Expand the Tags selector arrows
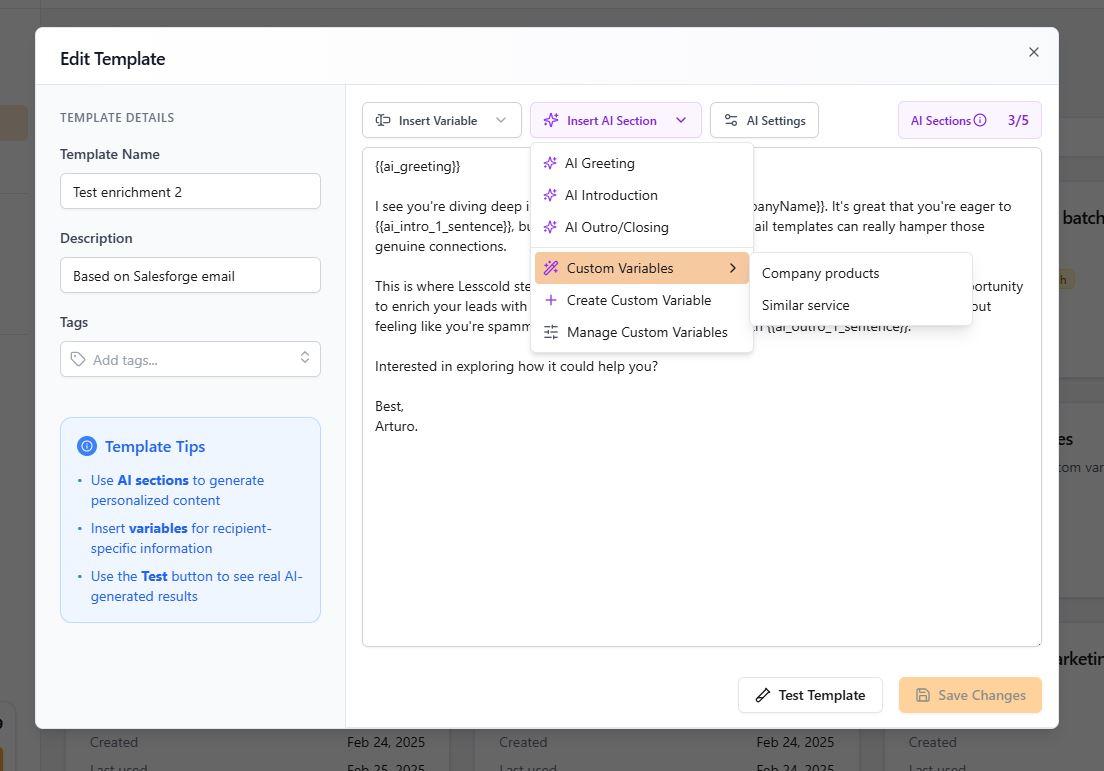 (305, 357)
